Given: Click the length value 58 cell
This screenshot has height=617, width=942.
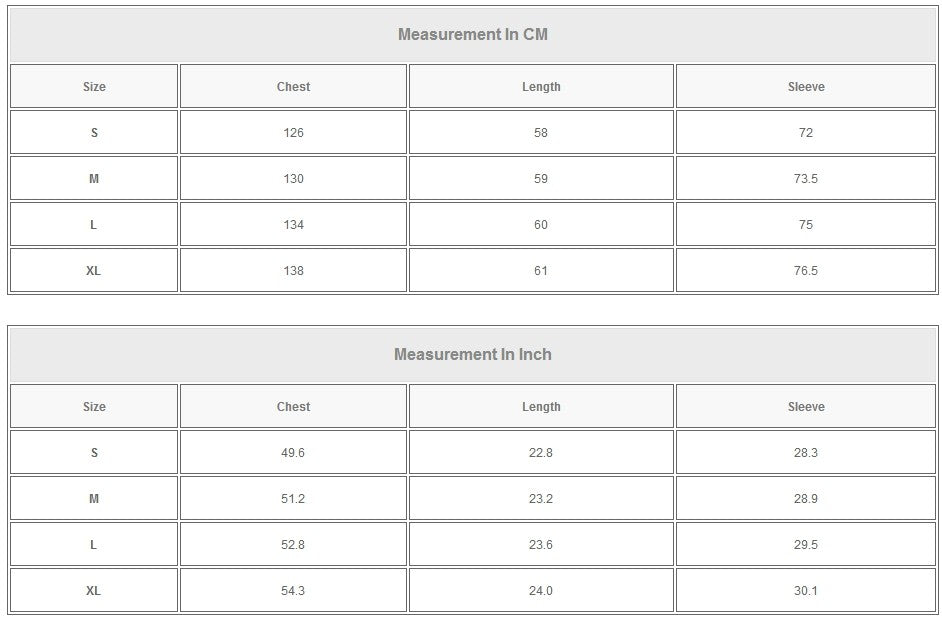Looking at the screenshot, I should (x=541, y=133).
